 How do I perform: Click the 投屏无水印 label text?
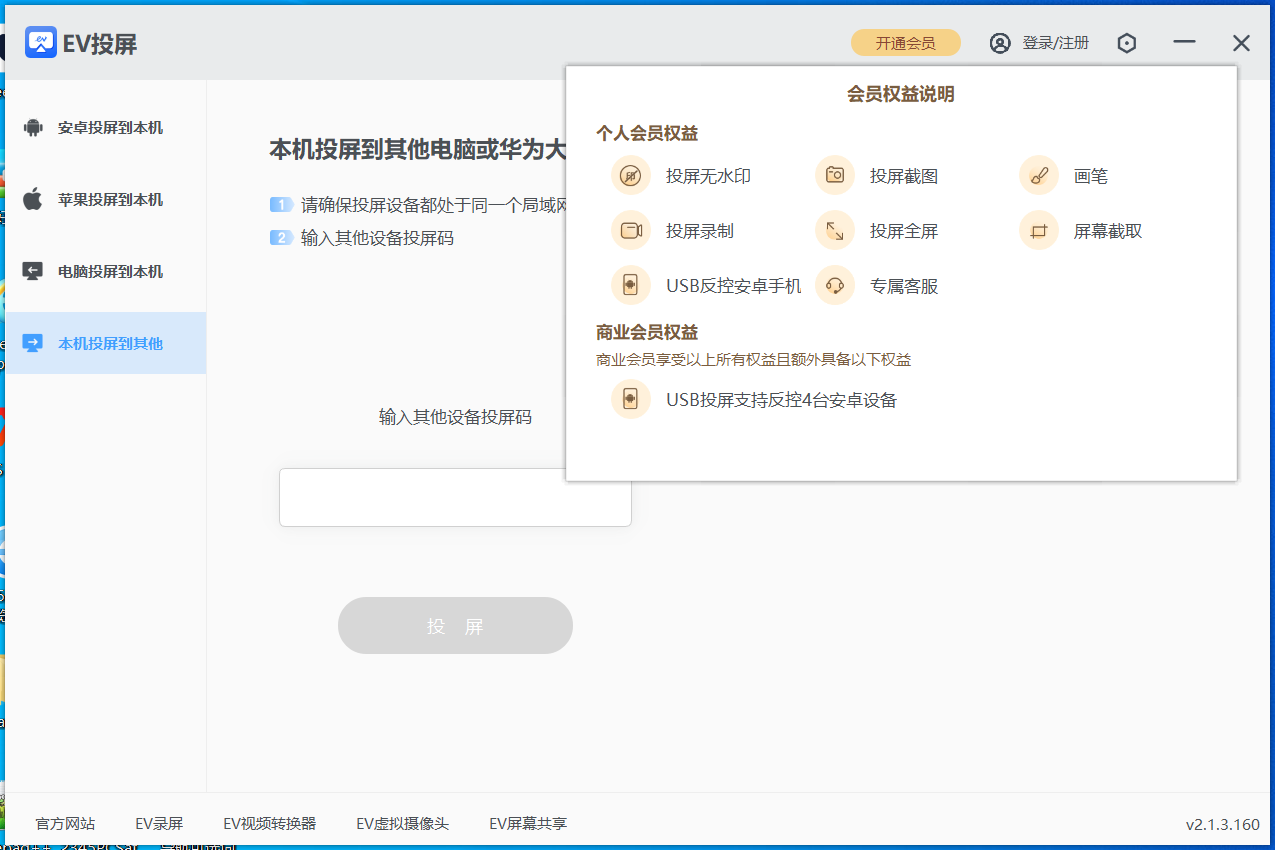click(708, 176)
